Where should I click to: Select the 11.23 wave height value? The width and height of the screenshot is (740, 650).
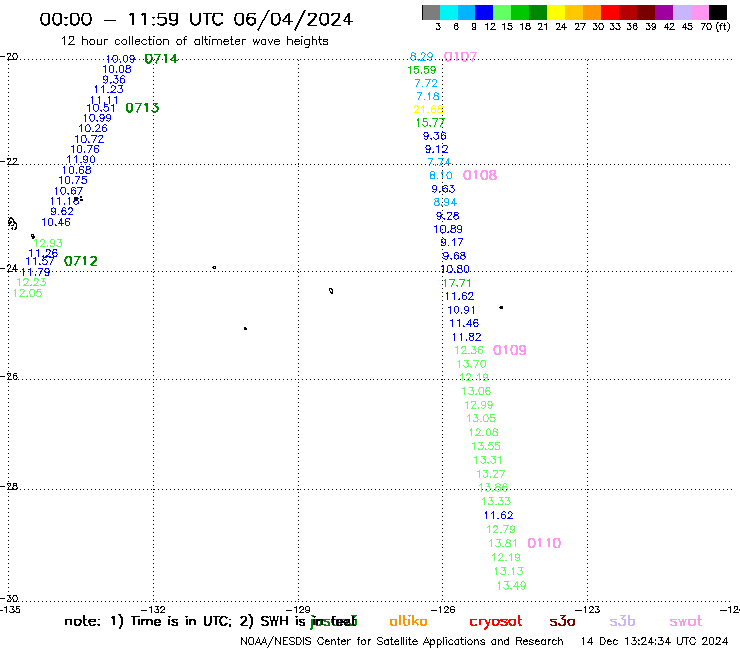click(x=109, y=89)
